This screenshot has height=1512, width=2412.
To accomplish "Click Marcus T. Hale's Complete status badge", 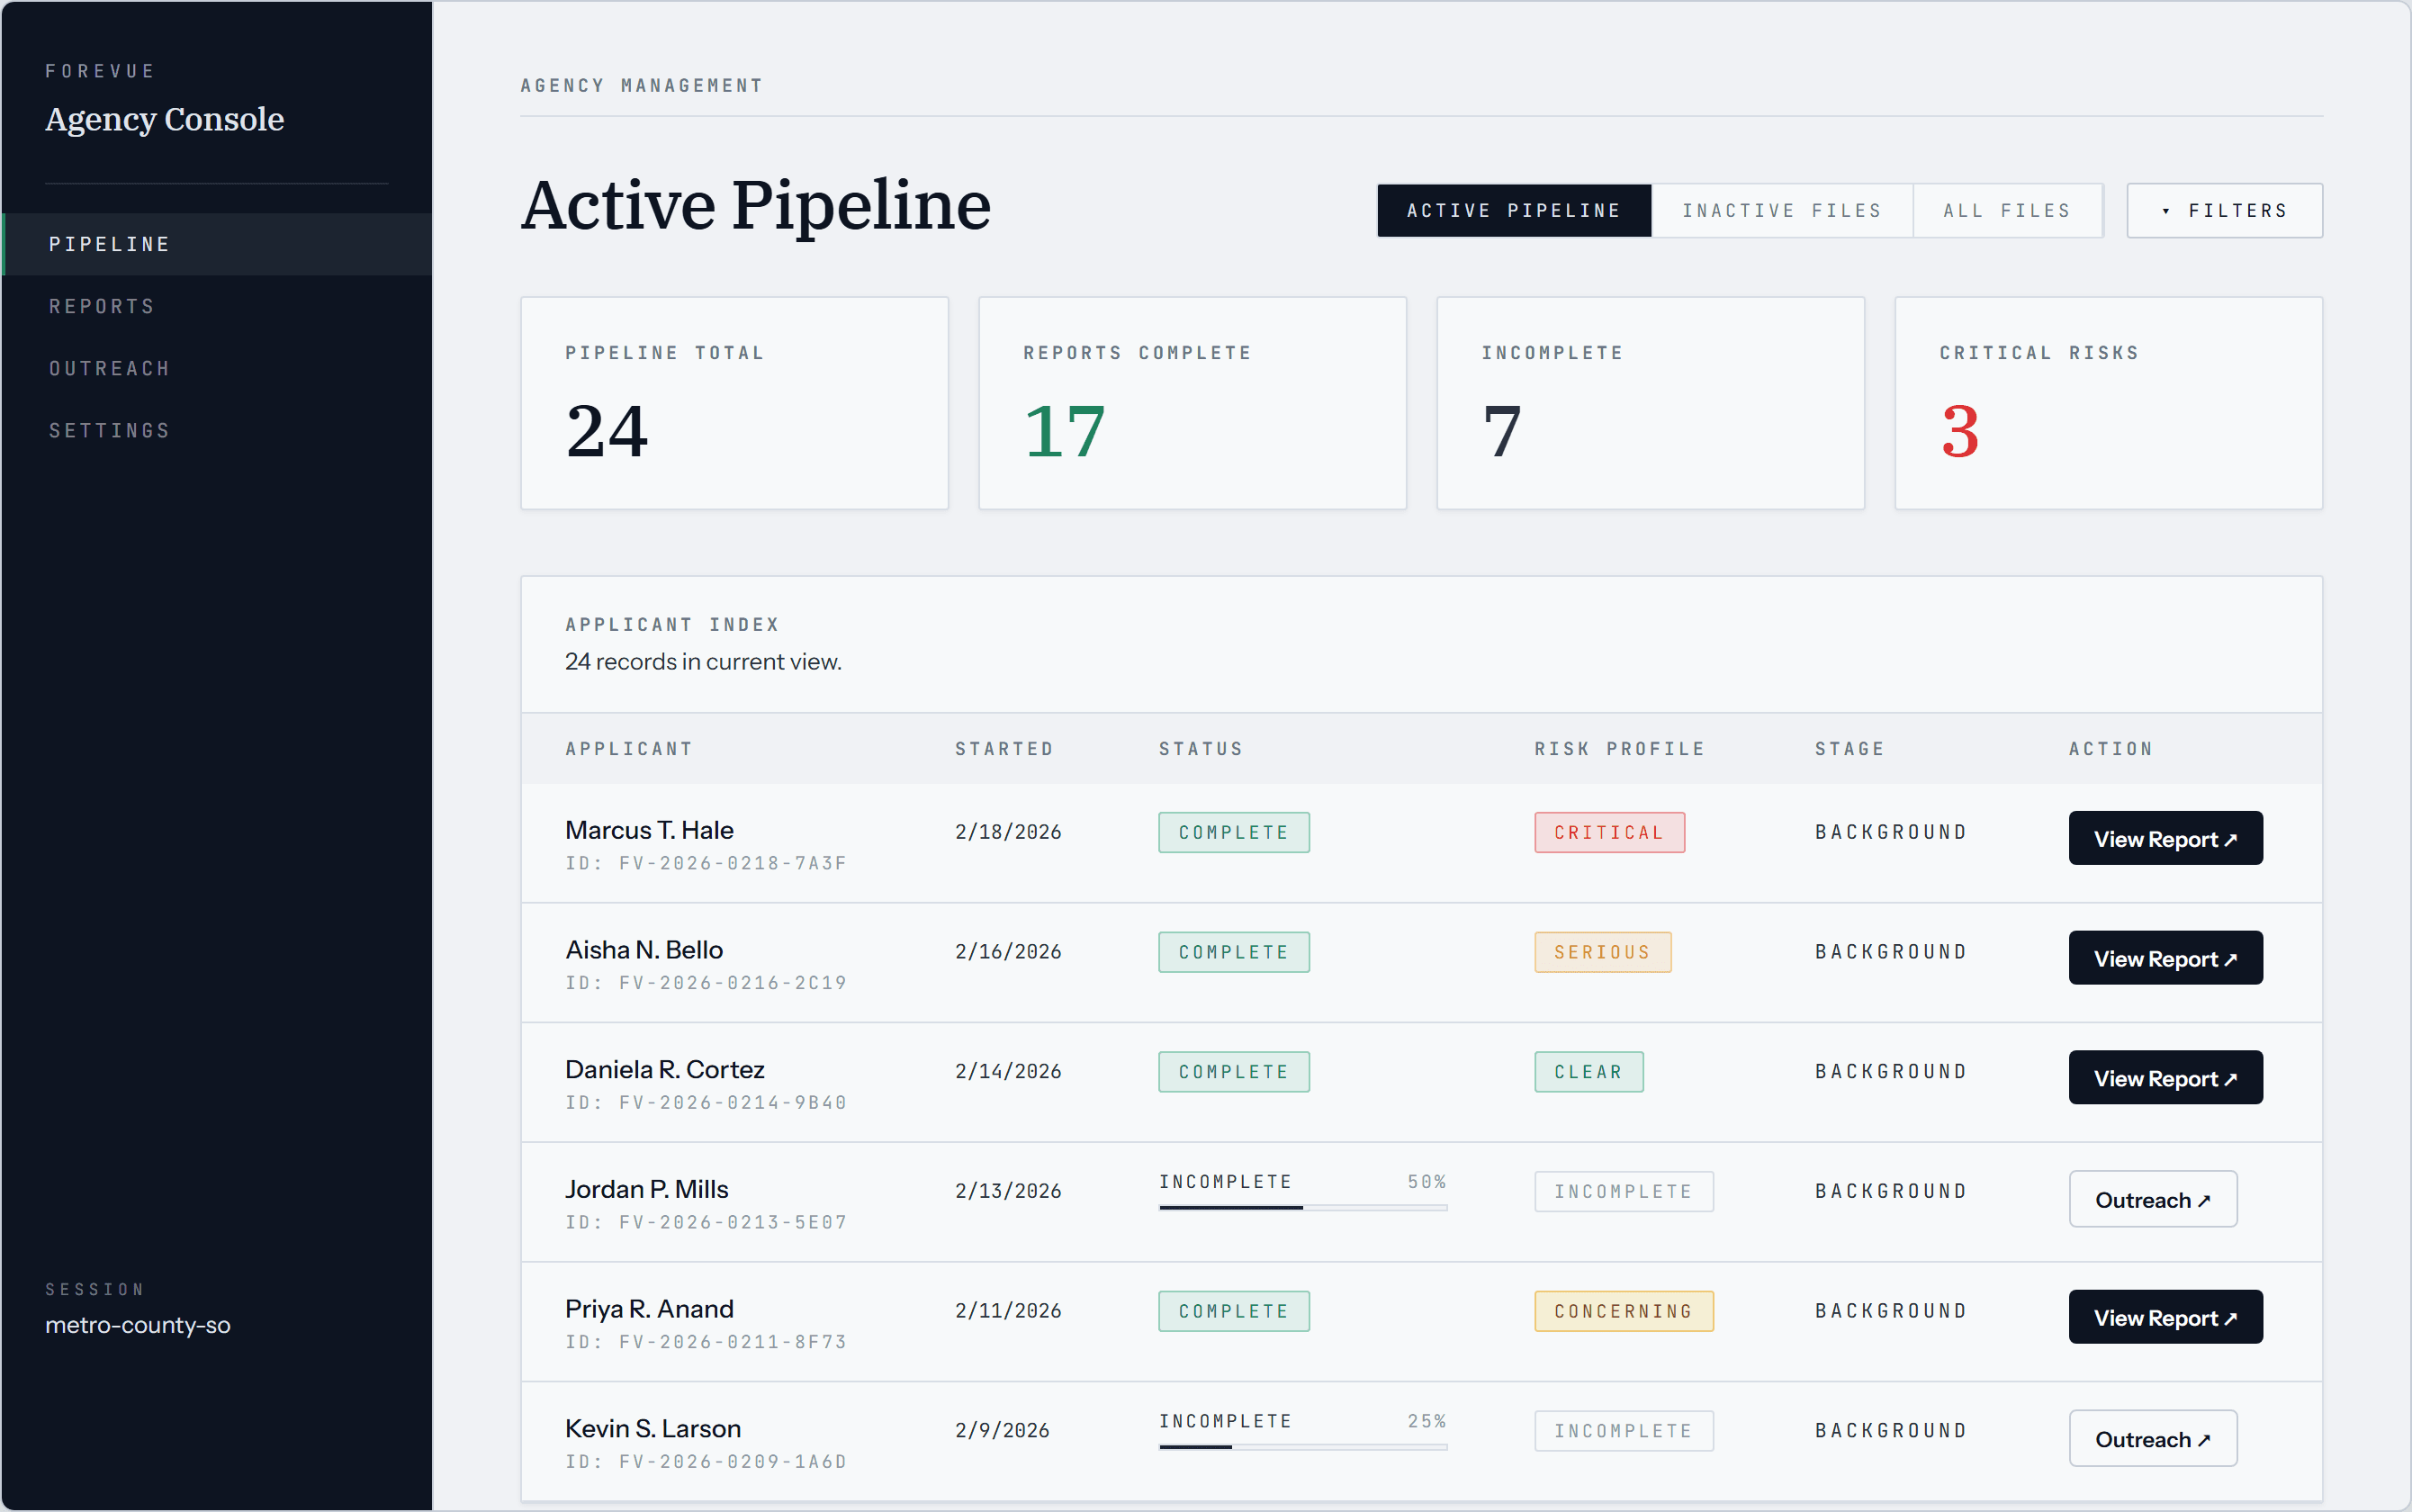I will point(1233,832).
